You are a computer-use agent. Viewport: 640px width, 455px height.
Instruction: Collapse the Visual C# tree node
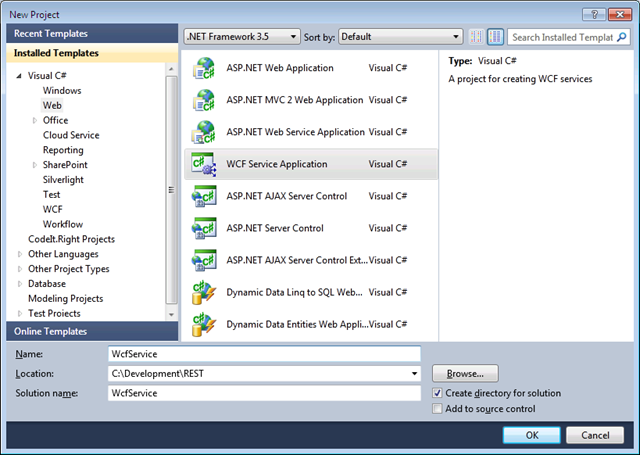(x=19, y=76)
